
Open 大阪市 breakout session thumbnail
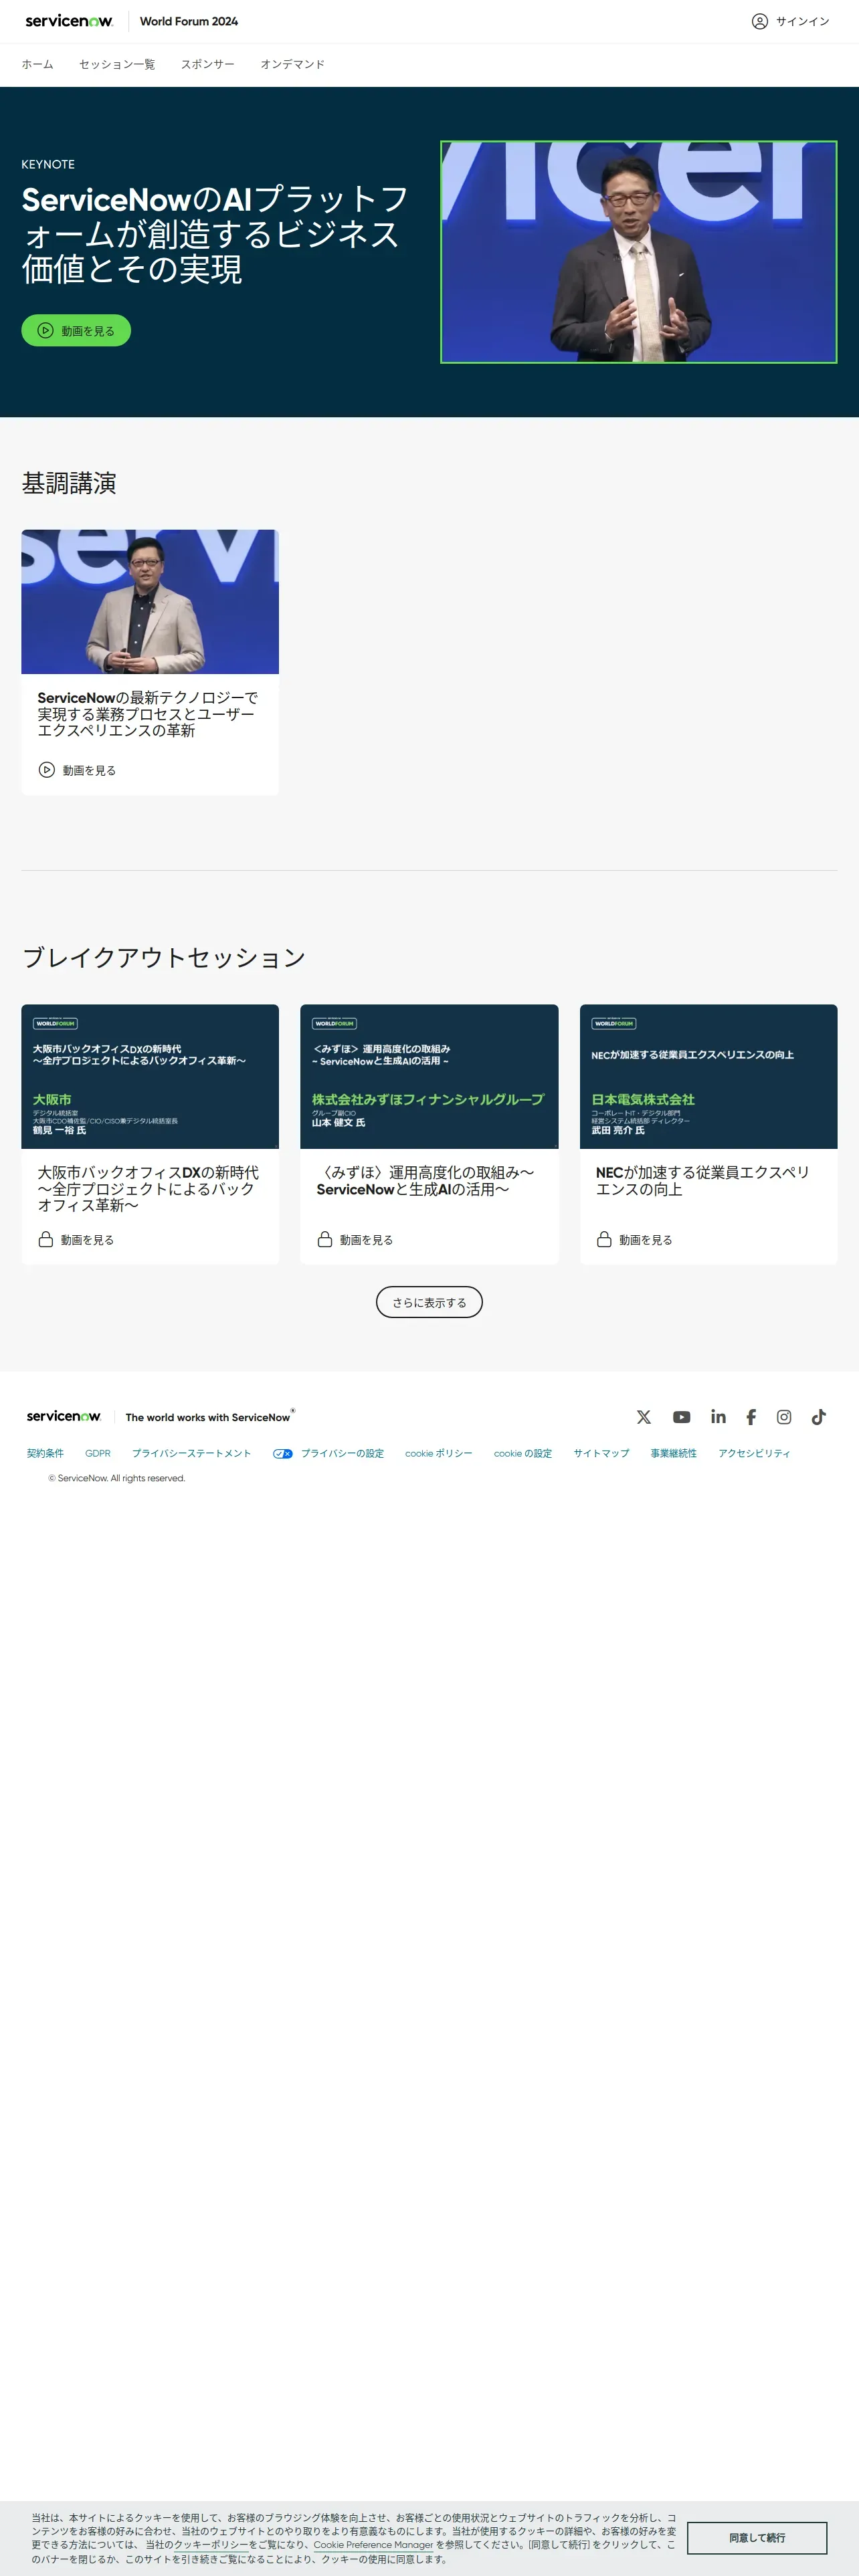(150, 1076)
